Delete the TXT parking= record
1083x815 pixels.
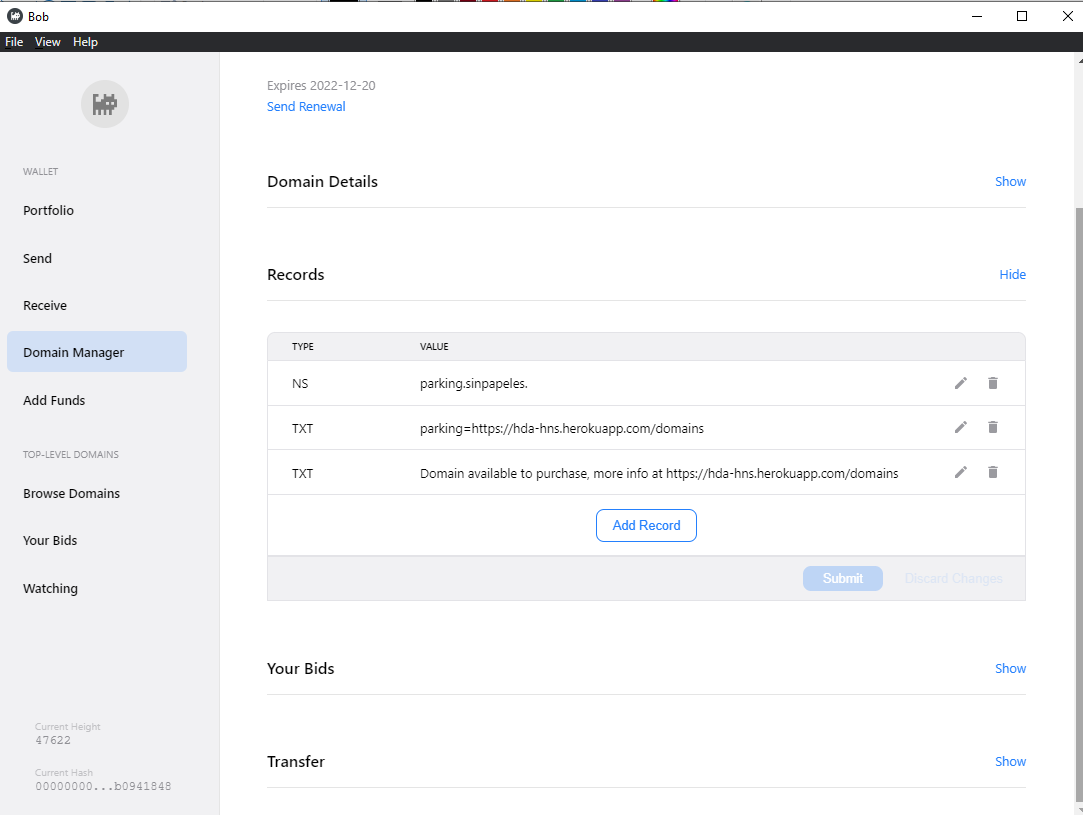coord(993,427)
